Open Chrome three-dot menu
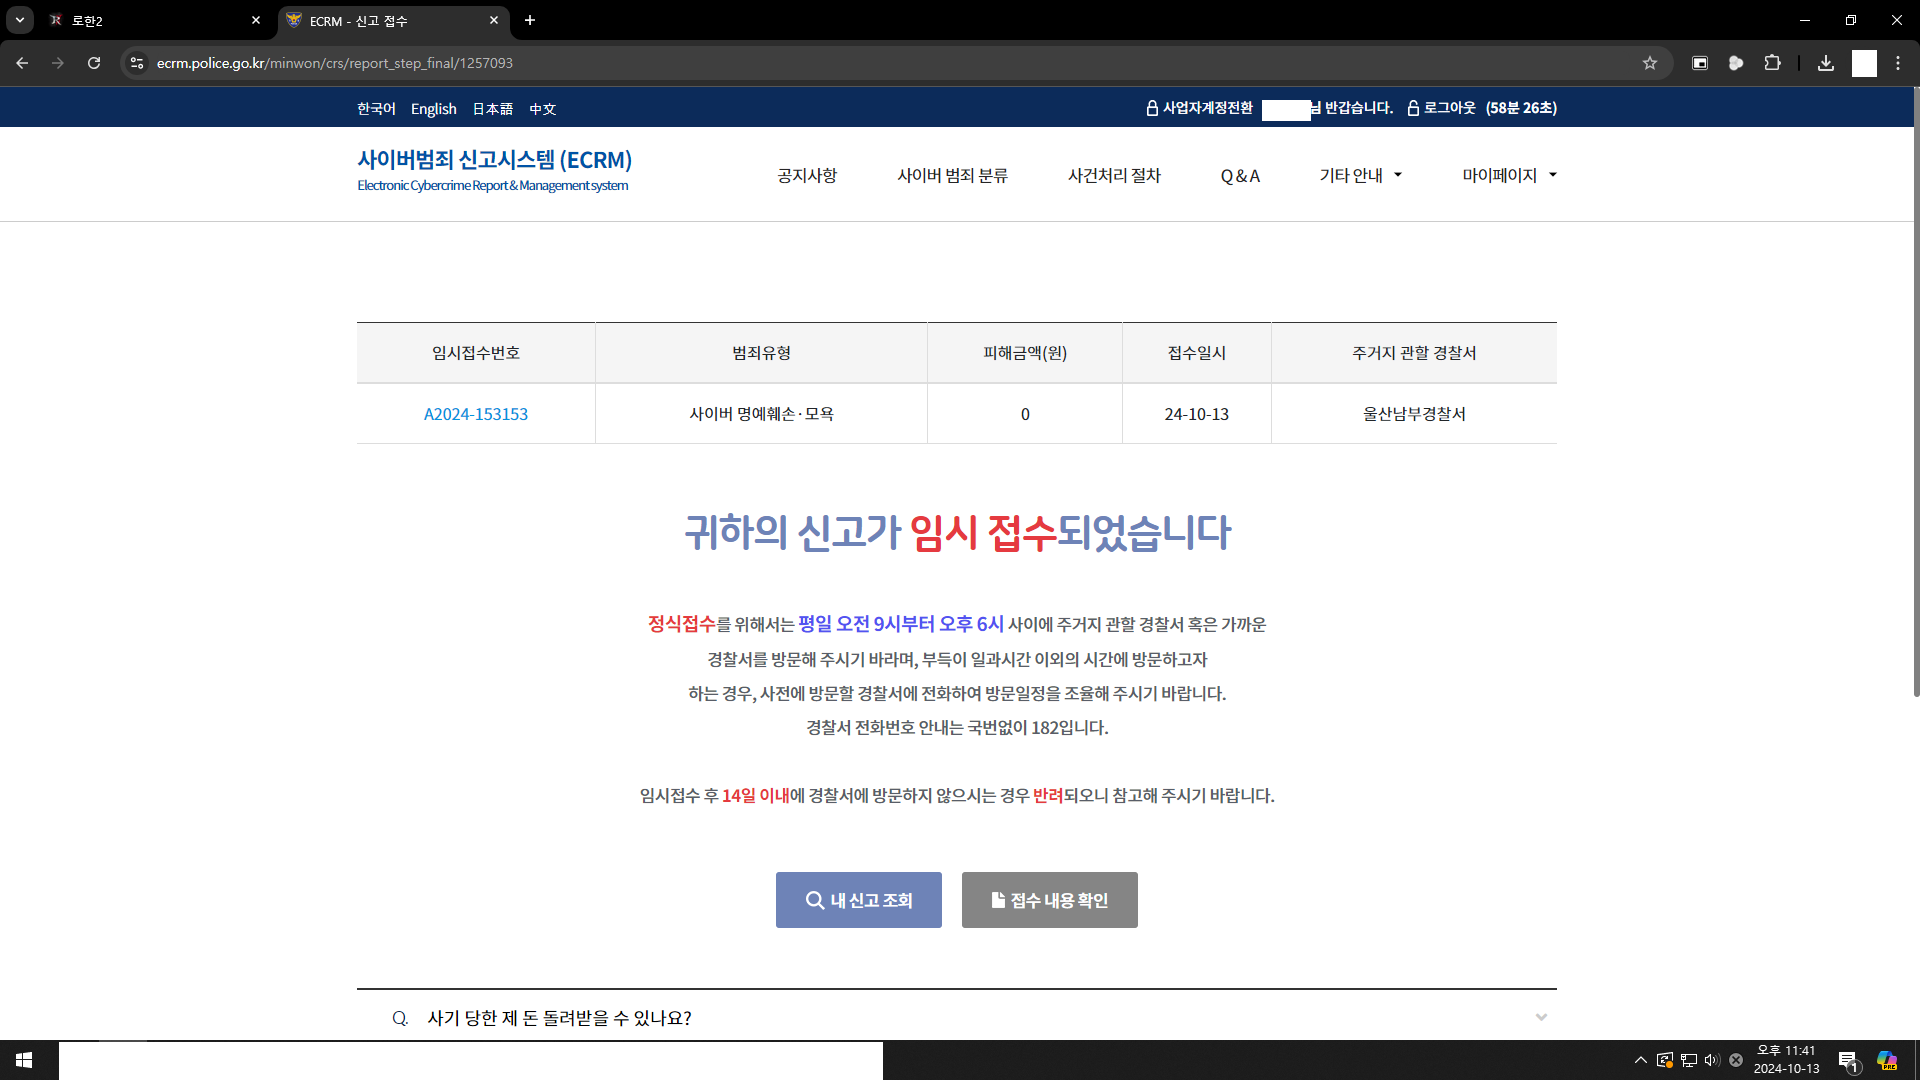Viewport: 1920px width, 1080px height. [1898, 63]
